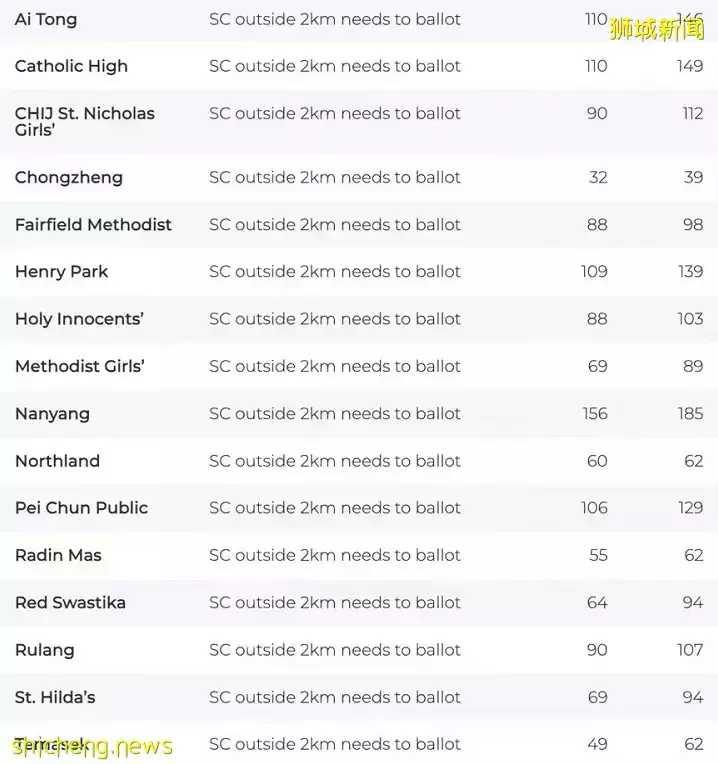Select Red Swastika school row
718x764 pixels.
(x=70, y=602)
